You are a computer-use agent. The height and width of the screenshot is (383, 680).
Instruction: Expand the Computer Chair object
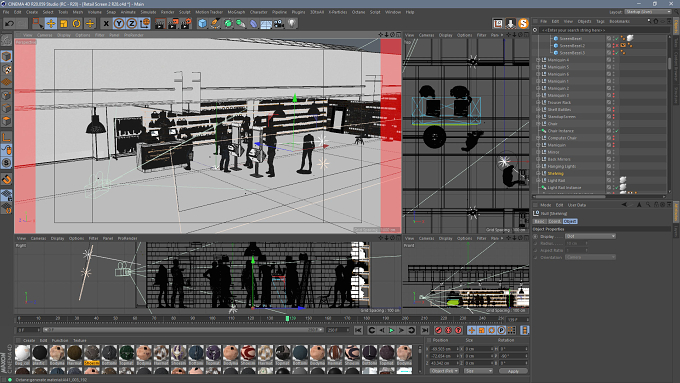tap(538, 138)
